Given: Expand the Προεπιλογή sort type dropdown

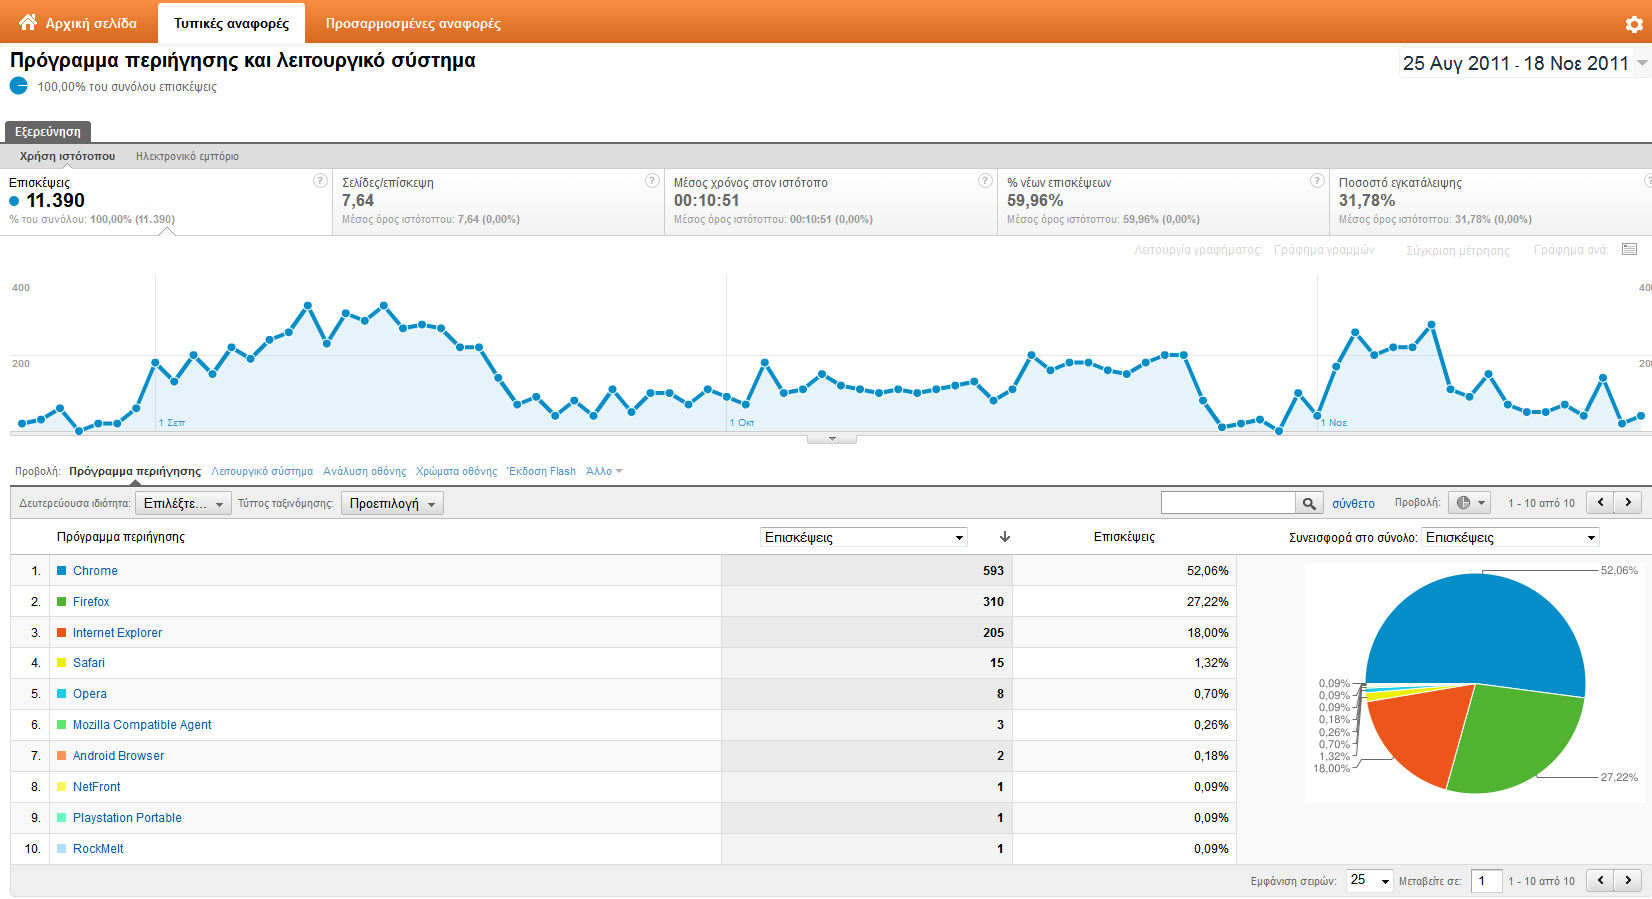Looking at the screenshot, I should [x=392, y=504].
